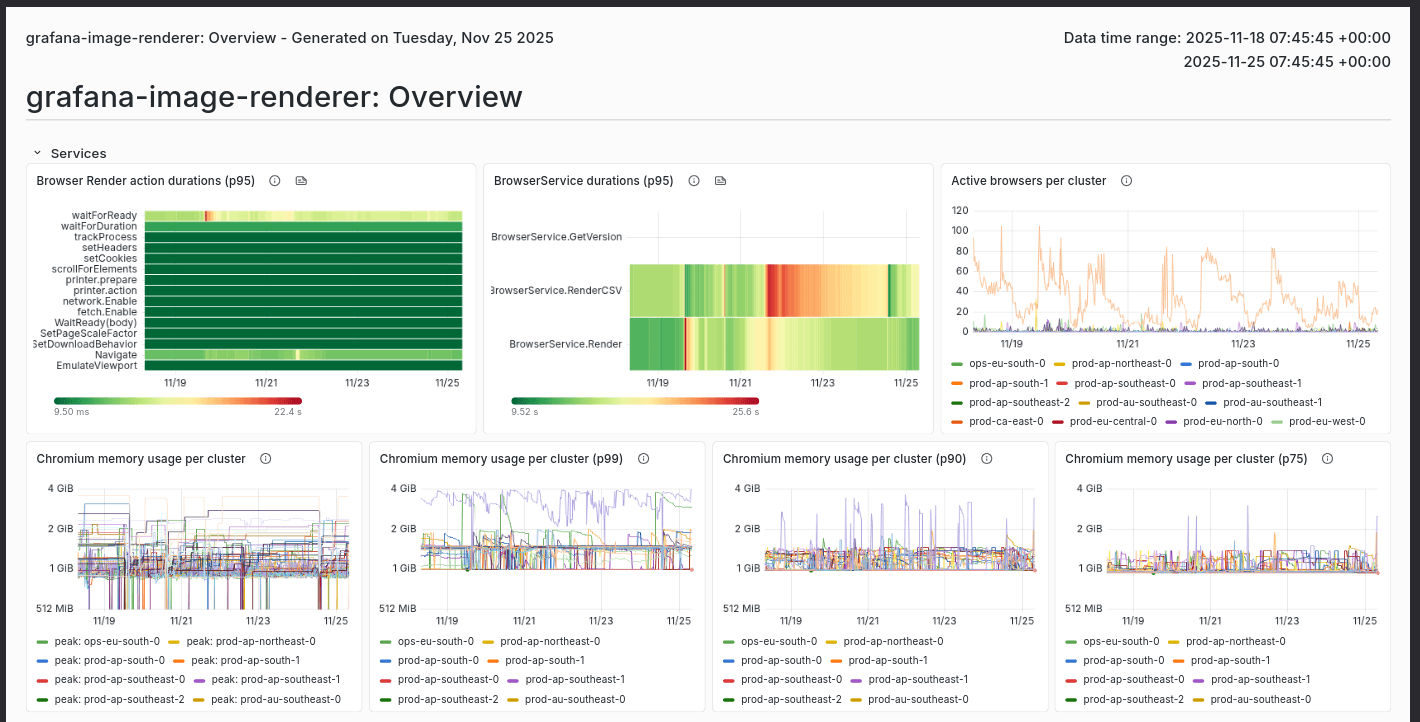Open info tooltip on Browser Render action durations panel
Viewport: 1420px width, 722px height.
tap(275, 181)
